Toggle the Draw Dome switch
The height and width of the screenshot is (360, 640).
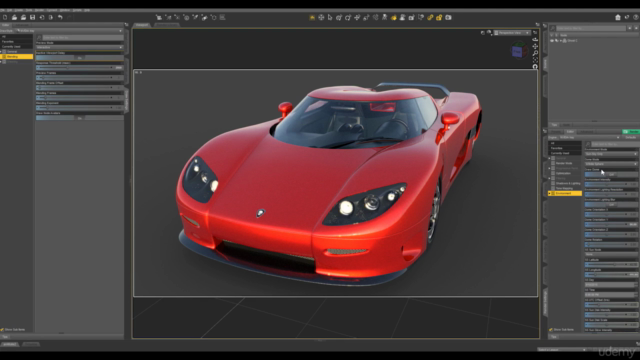click(611, 174)
